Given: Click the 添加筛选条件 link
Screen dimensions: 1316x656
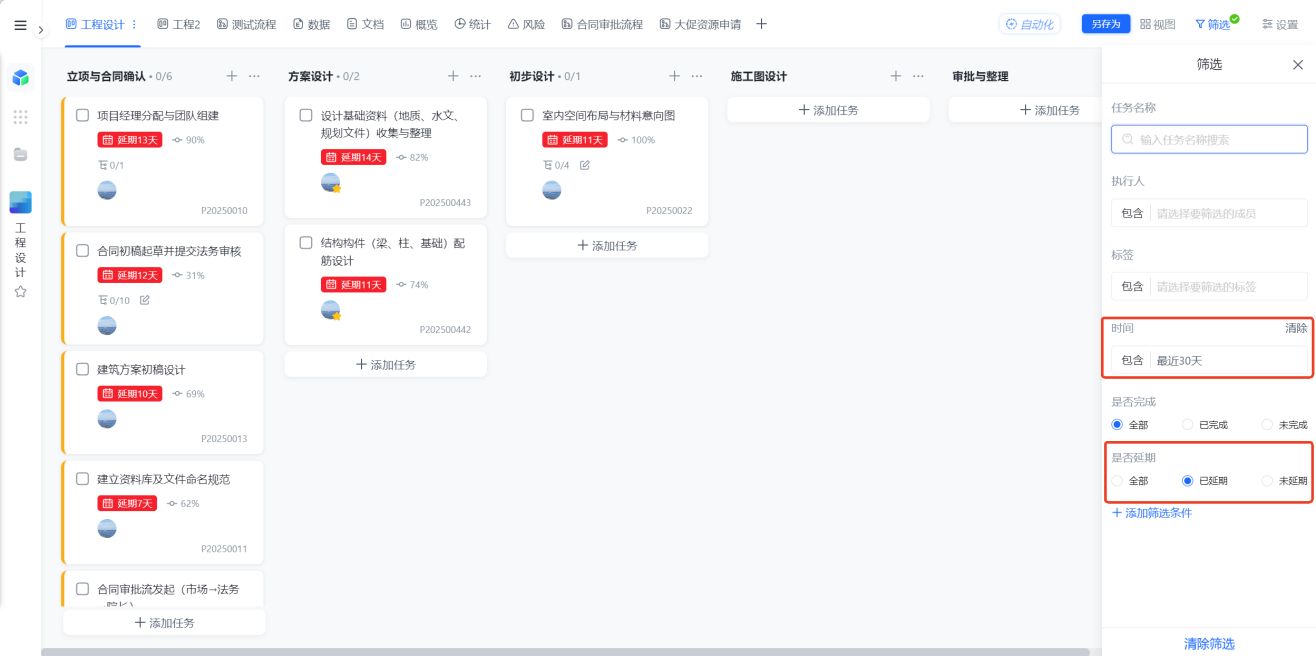Looking at the screenshot, I should tap(1151, 513).
